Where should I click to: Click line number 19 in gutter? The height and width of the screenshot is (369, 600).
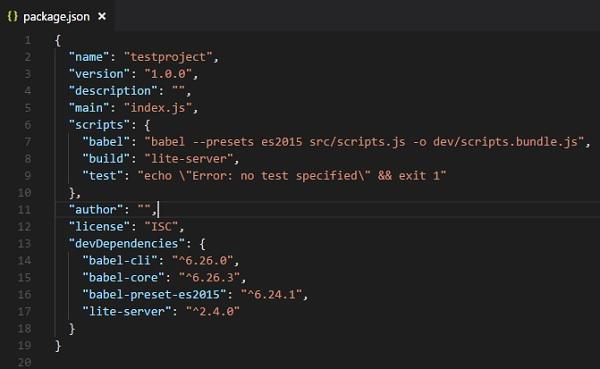tap(24, 345)
